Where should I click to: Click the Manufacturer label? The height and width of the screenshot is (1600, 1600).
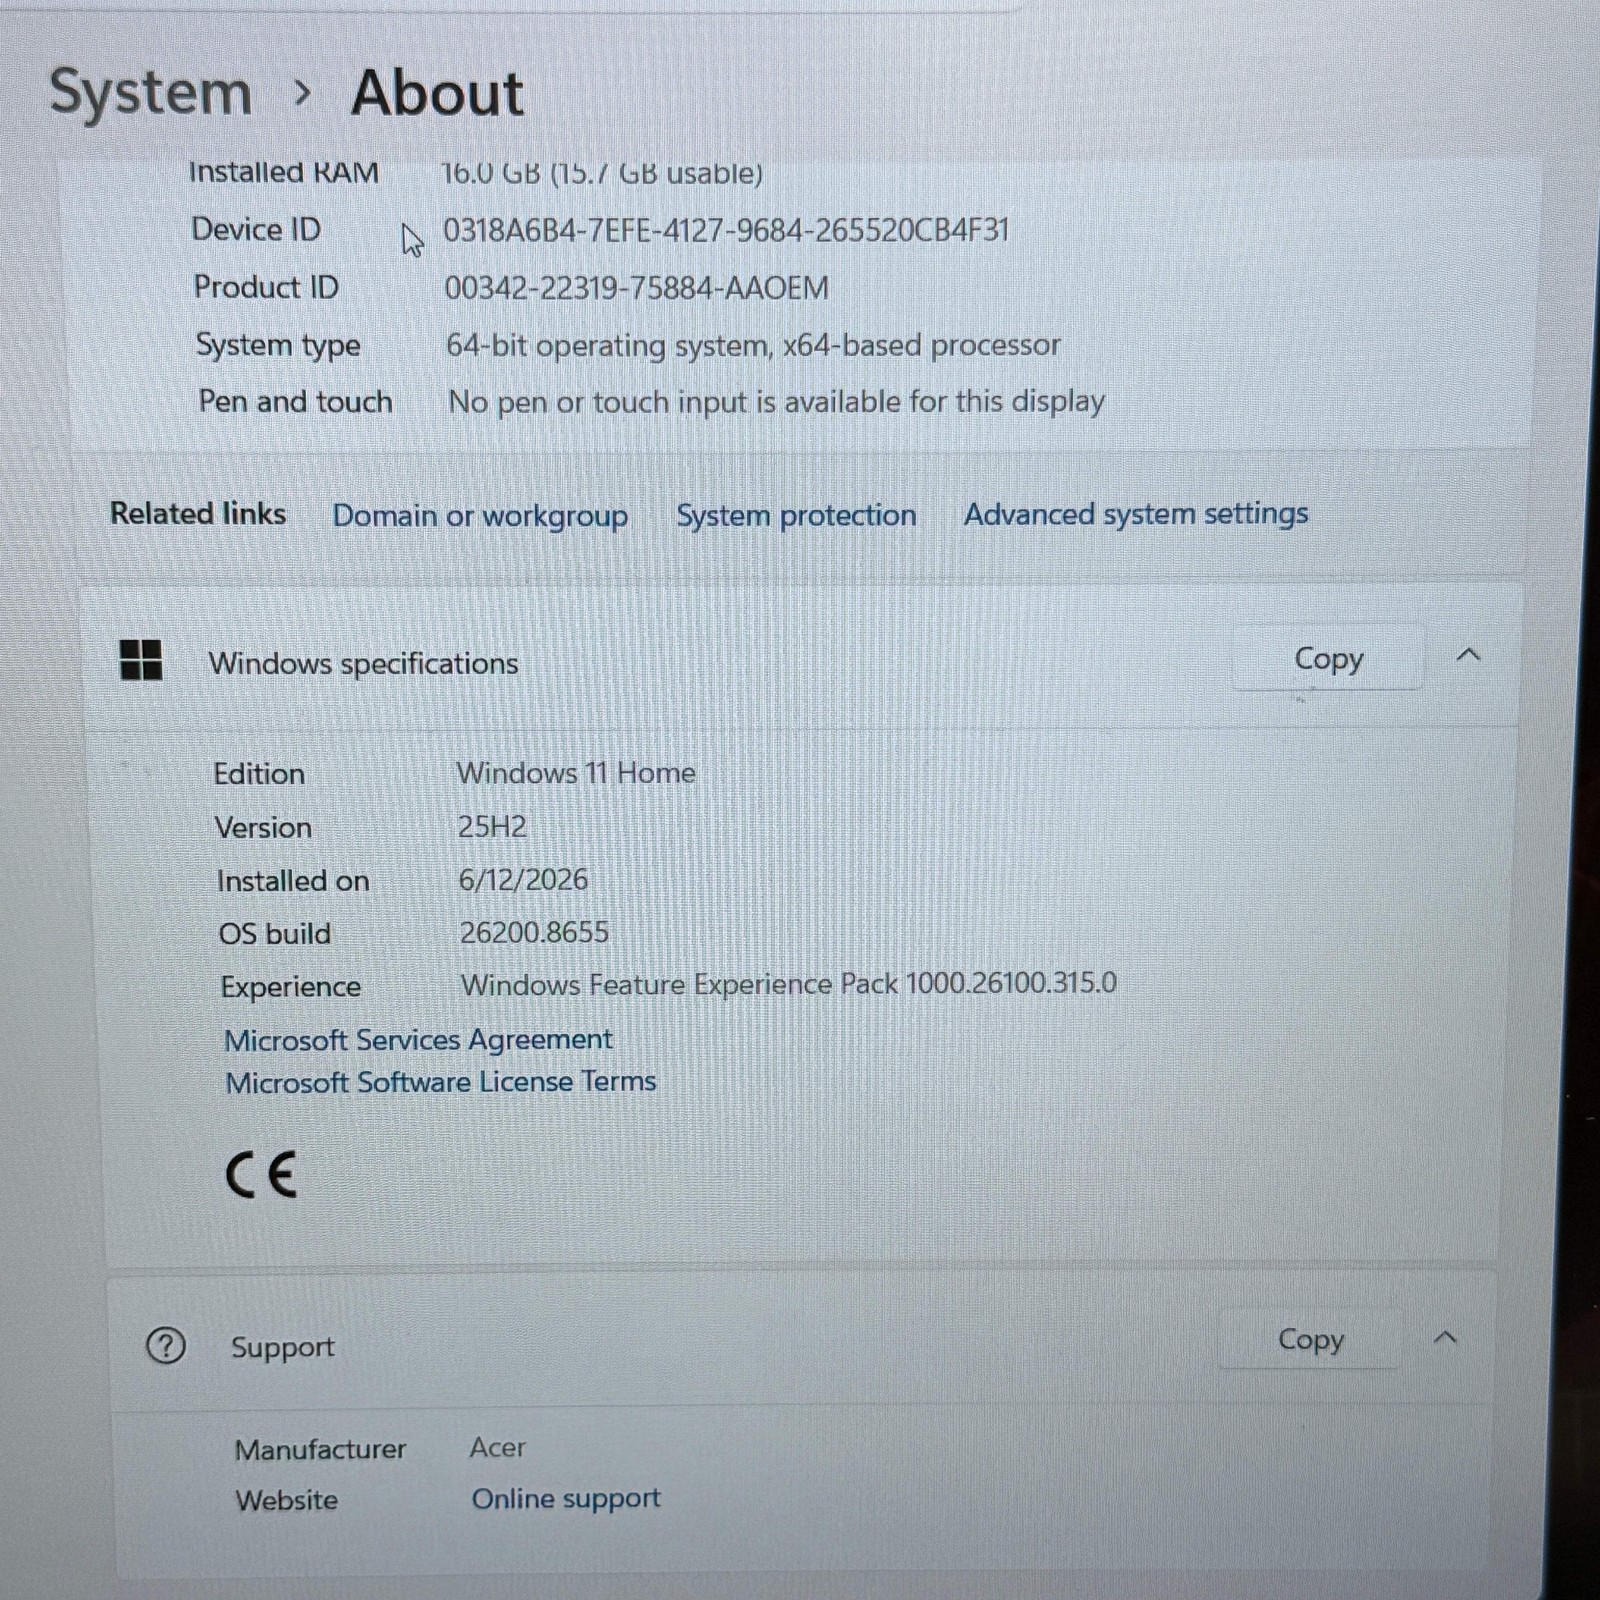tap(320, 1449)
